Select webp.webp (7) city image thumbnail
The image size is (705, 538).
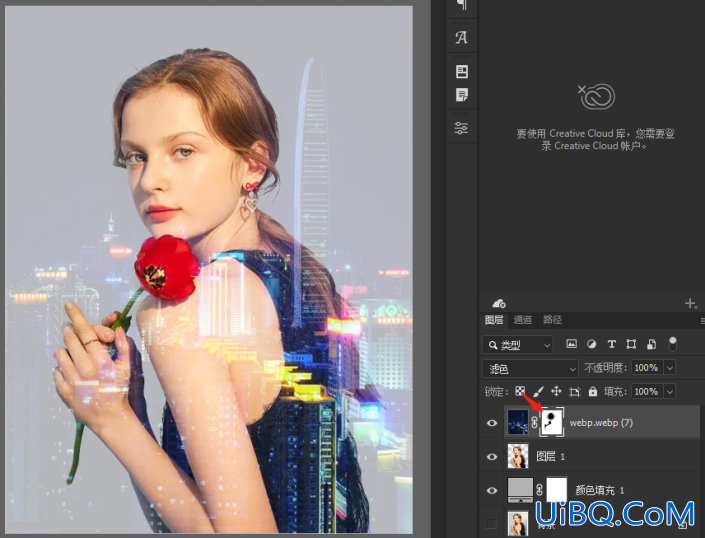(518, 422)
